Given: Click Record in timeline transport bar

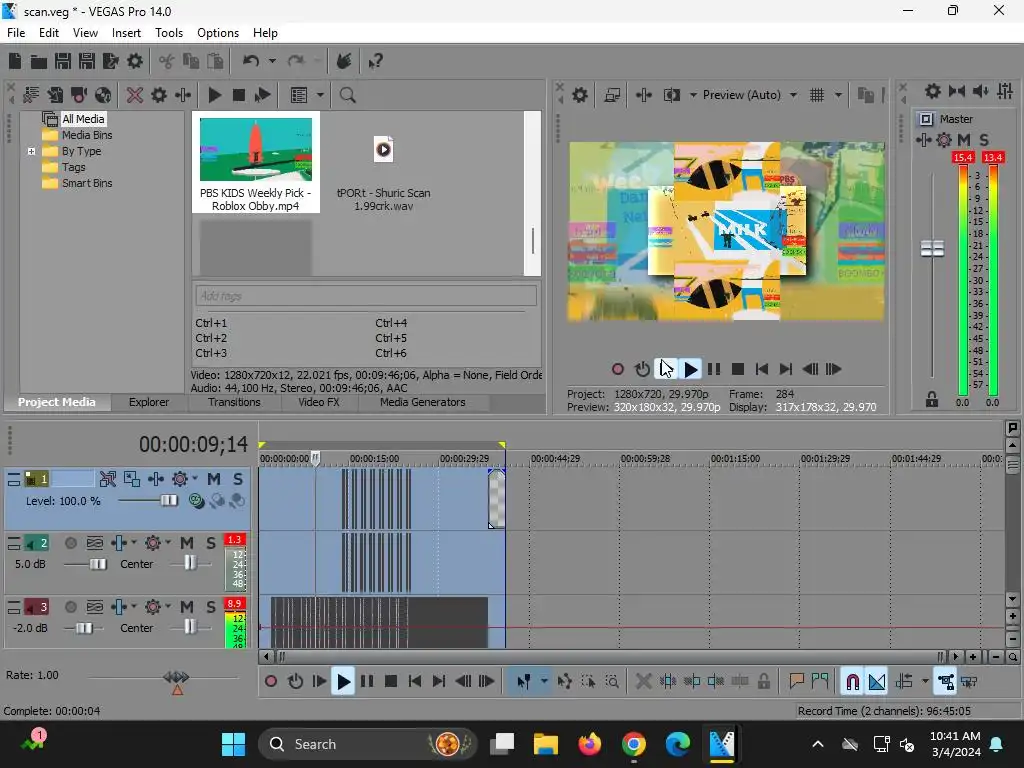Looking at the screenshot, I should pyautogui.click(x=271, y=682).
